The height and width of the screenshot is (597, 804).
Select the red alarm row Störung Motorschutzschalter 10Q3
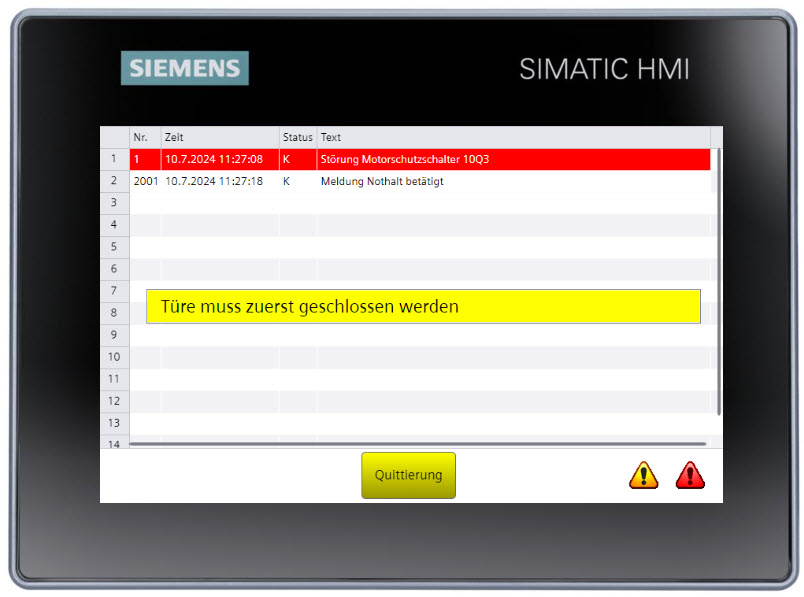click(x=420, y=159)
